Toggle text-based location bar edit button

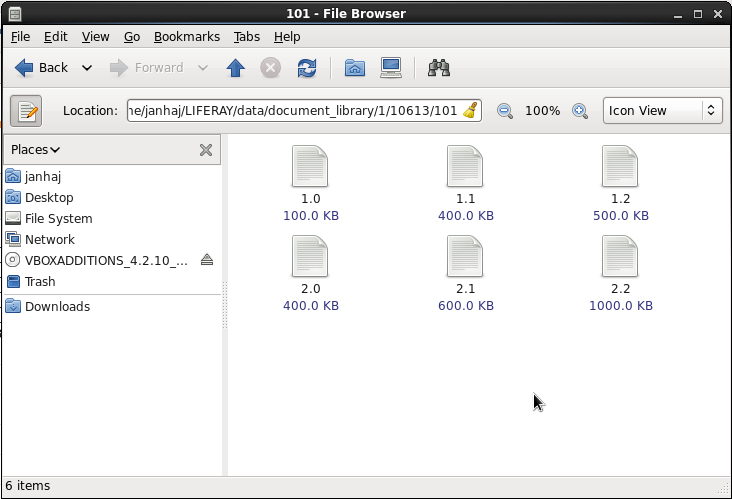click(26, 111)
